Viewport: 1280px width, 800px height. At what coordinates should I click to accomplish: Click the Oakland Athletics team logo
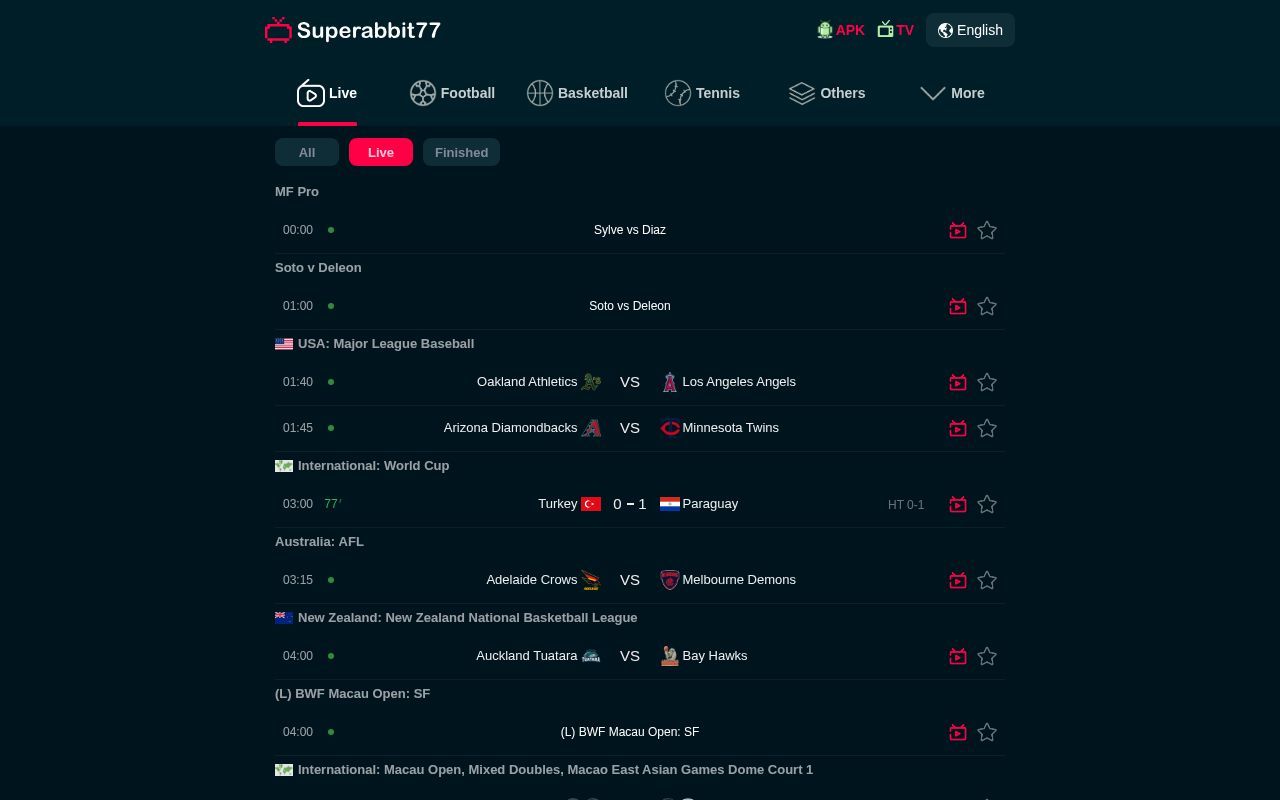[591, 382]
